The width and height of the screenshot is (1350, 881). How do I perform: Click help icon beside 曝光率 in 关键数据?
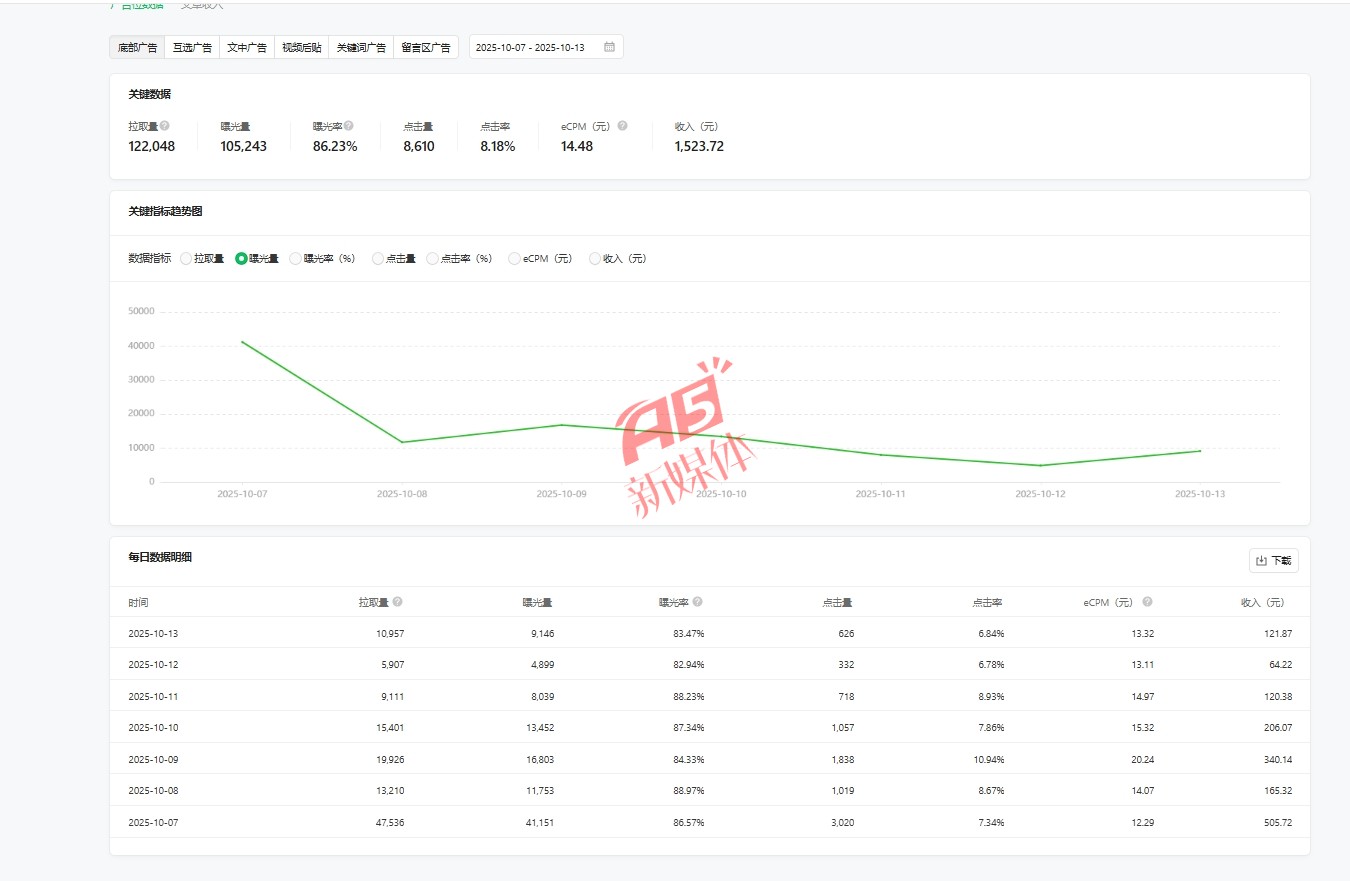coord(349,126)
